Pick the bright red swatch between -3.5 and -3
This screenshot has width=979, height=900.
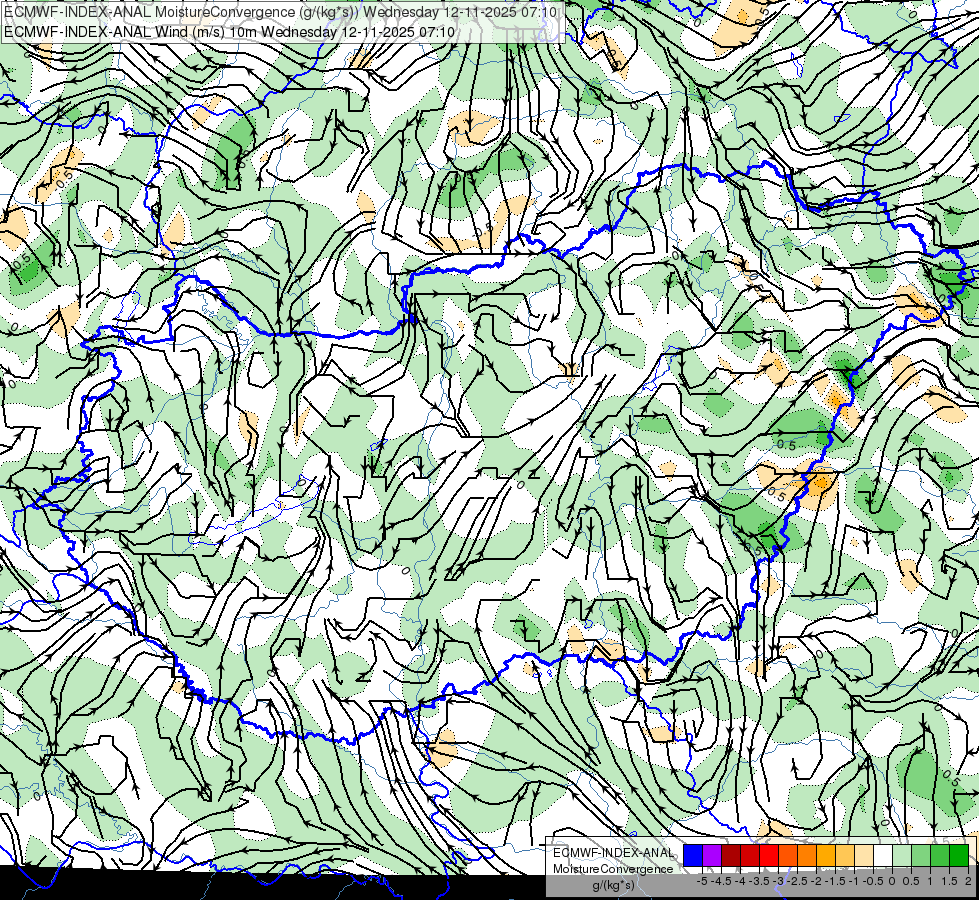pyautogui.click(x=769, y=855)
